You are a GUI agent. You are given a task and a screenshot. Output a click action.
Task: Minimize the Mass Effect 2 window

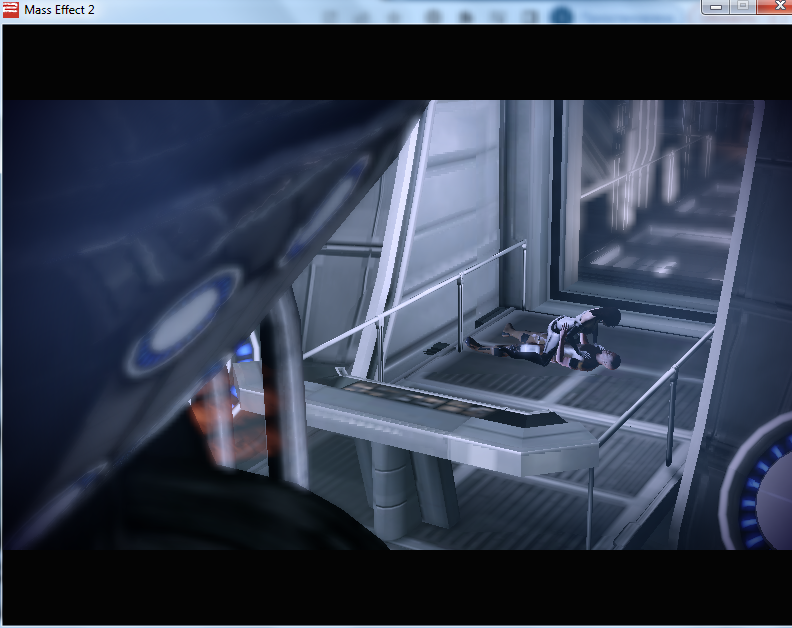coord(715,6)
